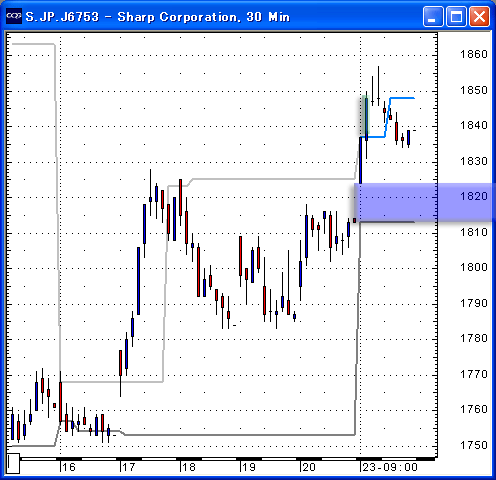Image resolution: width=496 pixels, height=480 pixels.
Task: Click the green highlighted candle on the 23rd
Action: pyautogui.click(x=366, y=115)
